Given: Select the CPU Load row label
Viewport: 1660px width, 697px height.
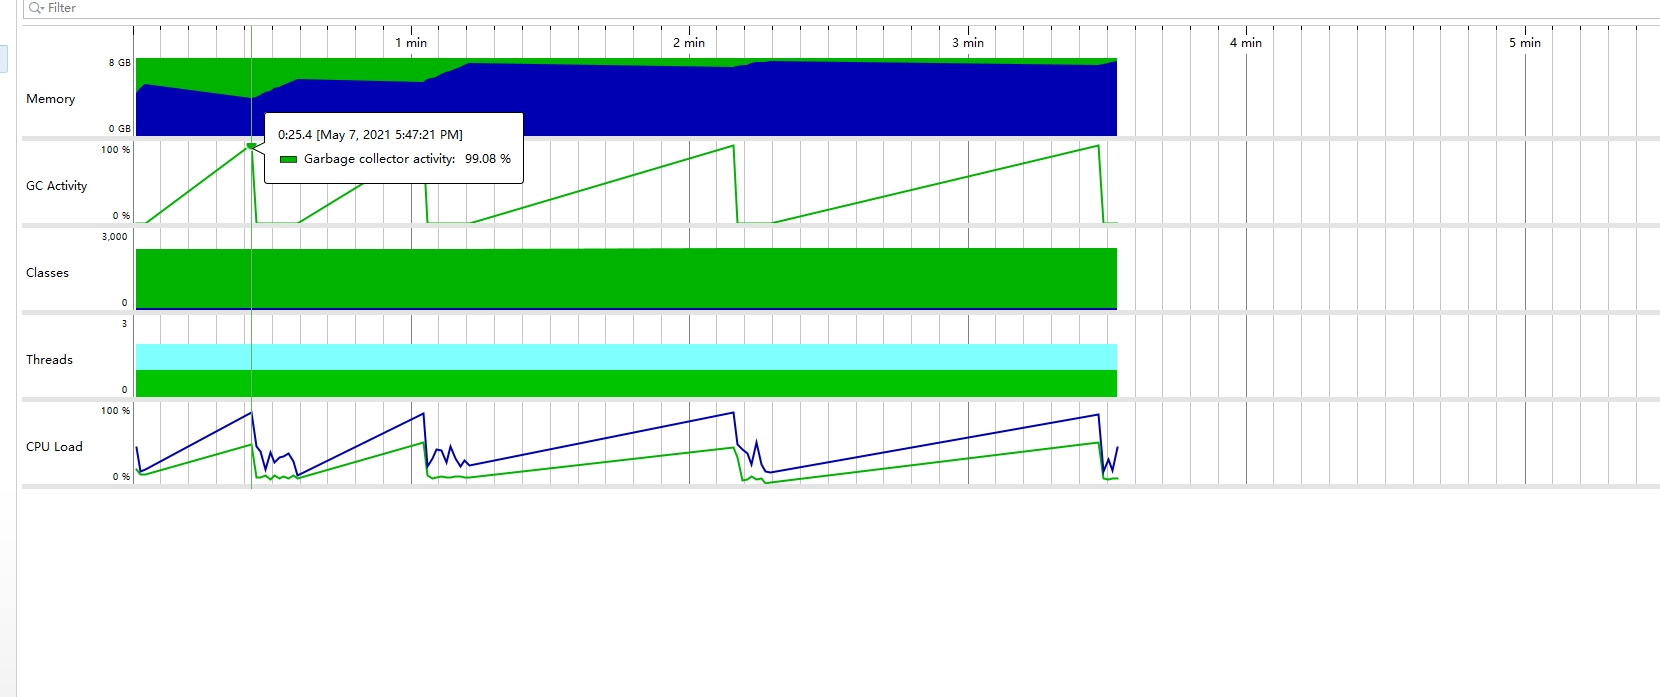Looking at the screenshot, I should point(54,447).
